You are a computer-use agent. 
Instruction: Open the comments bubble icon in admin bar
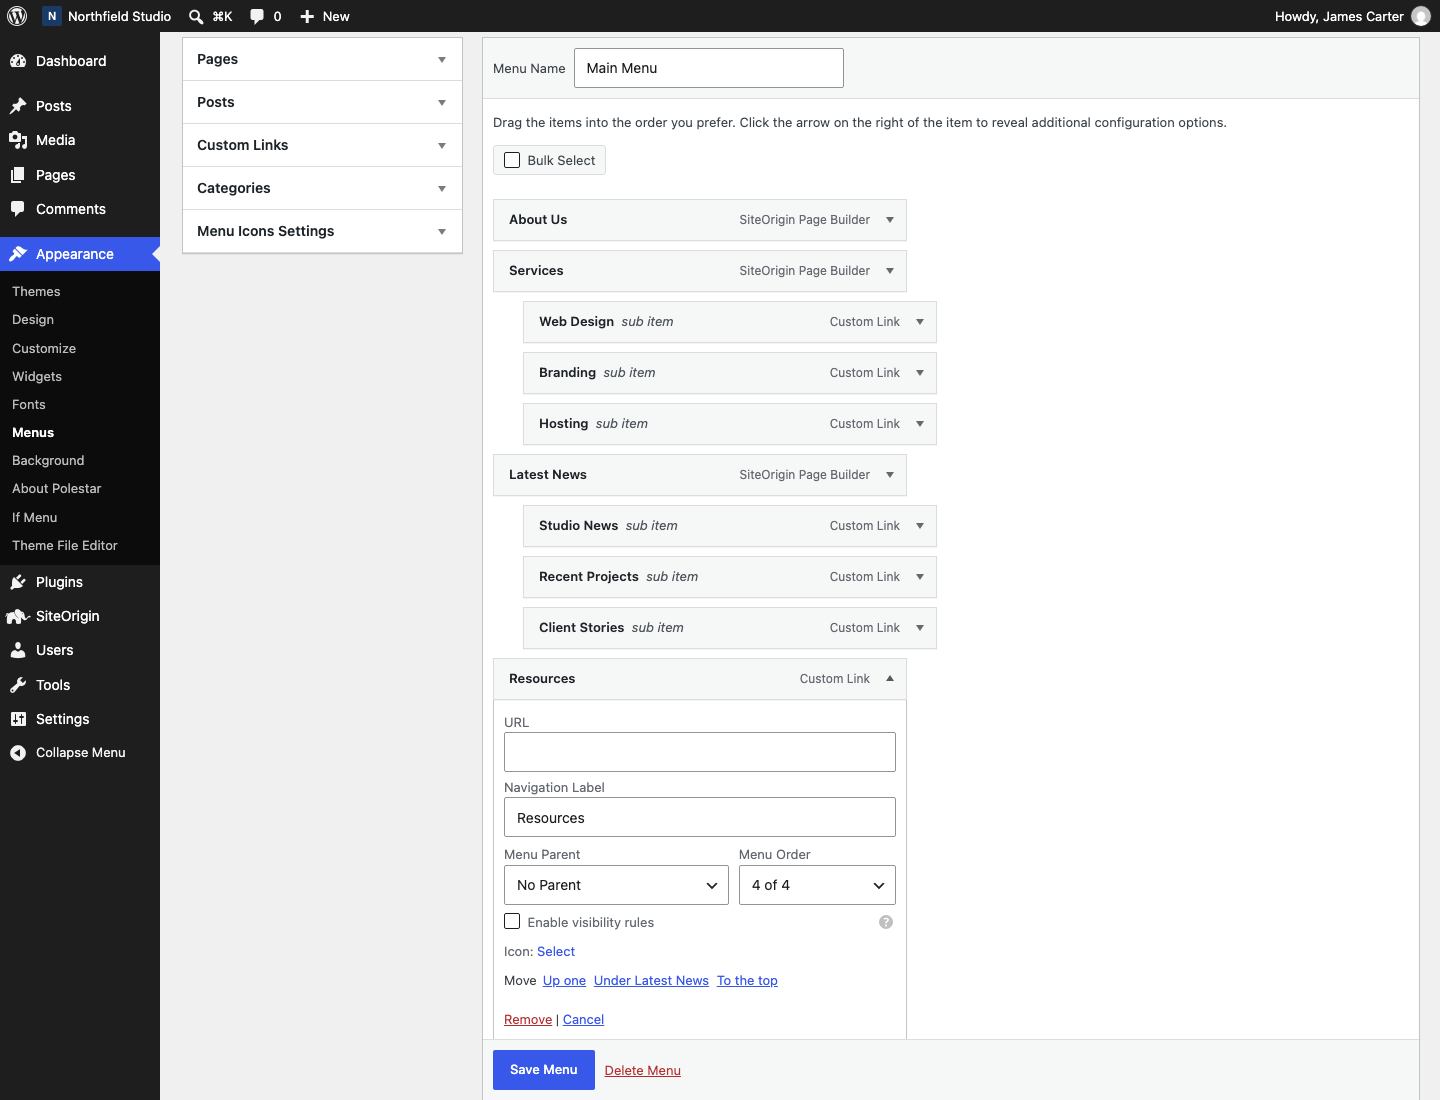pos(257,16)
